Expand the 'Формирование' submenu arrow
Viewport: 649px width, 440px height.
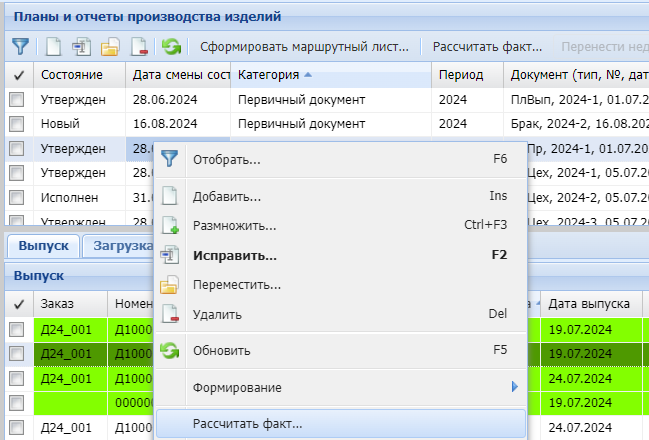[x=514, y=387]
